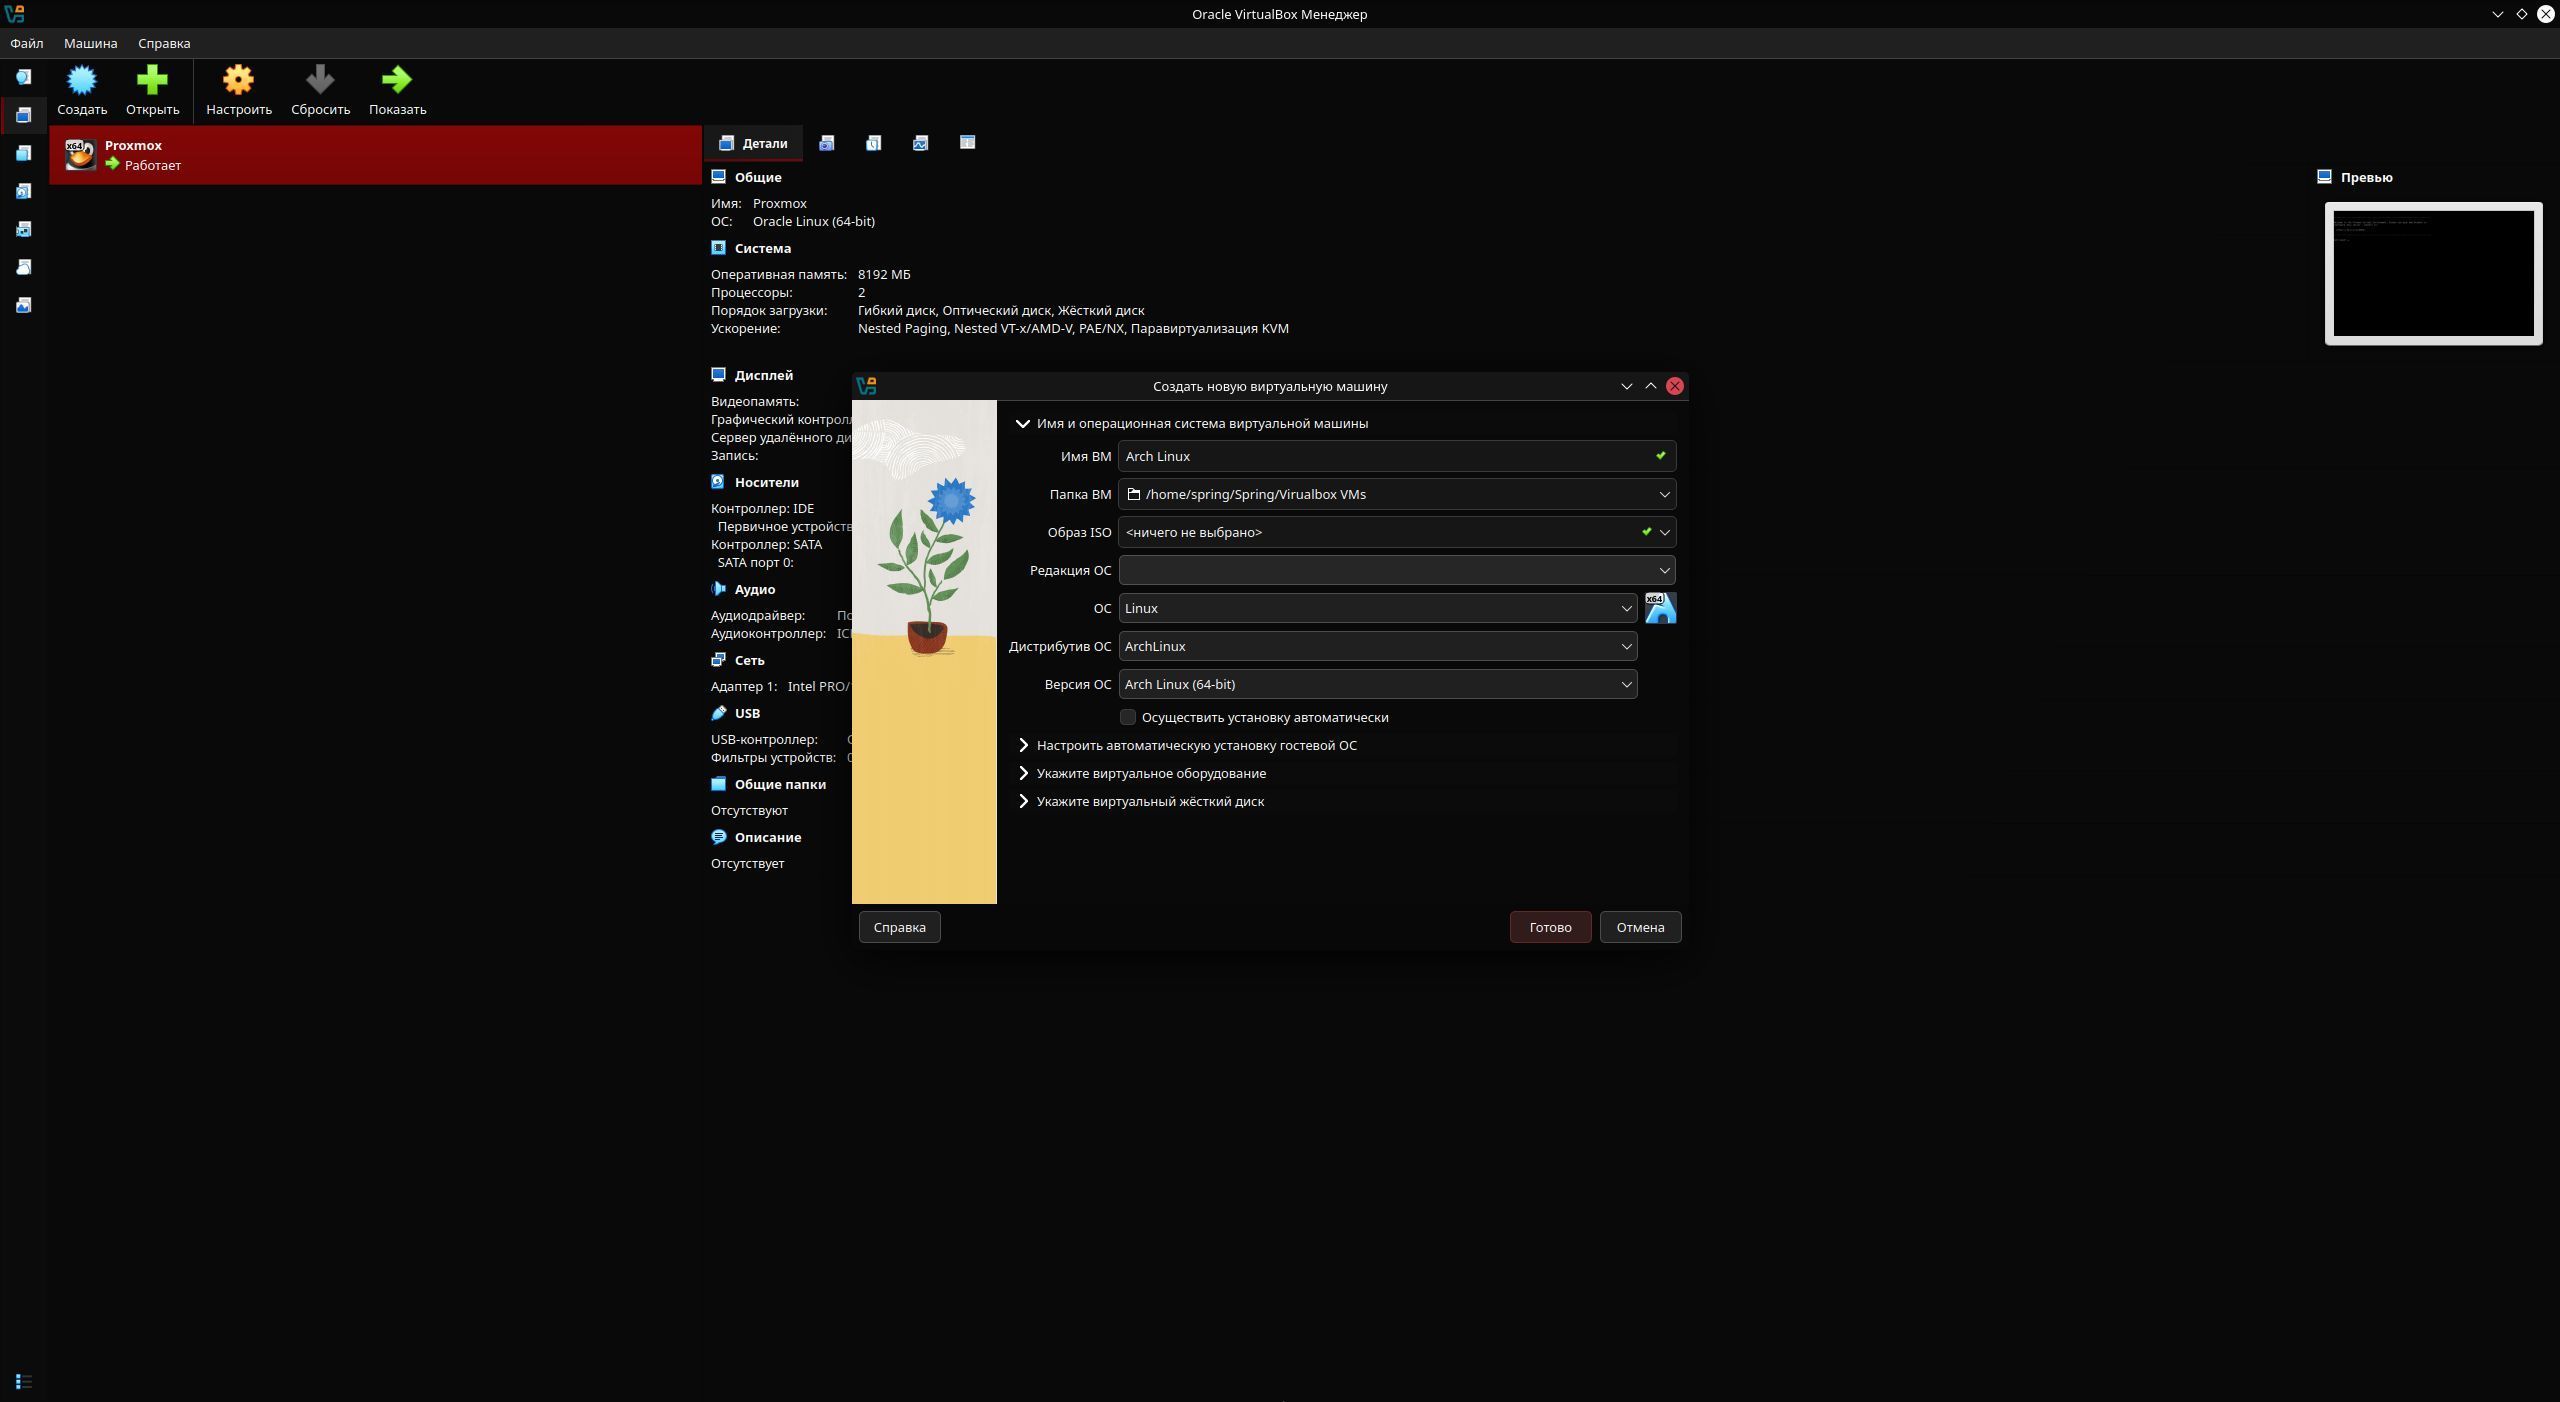Click the Общие section header link

(x=758, y=177)
